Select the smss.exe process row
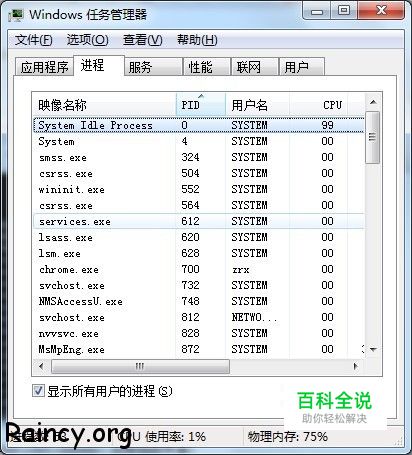This screenshot has height=455, width=412. click(x=199, y=157)
